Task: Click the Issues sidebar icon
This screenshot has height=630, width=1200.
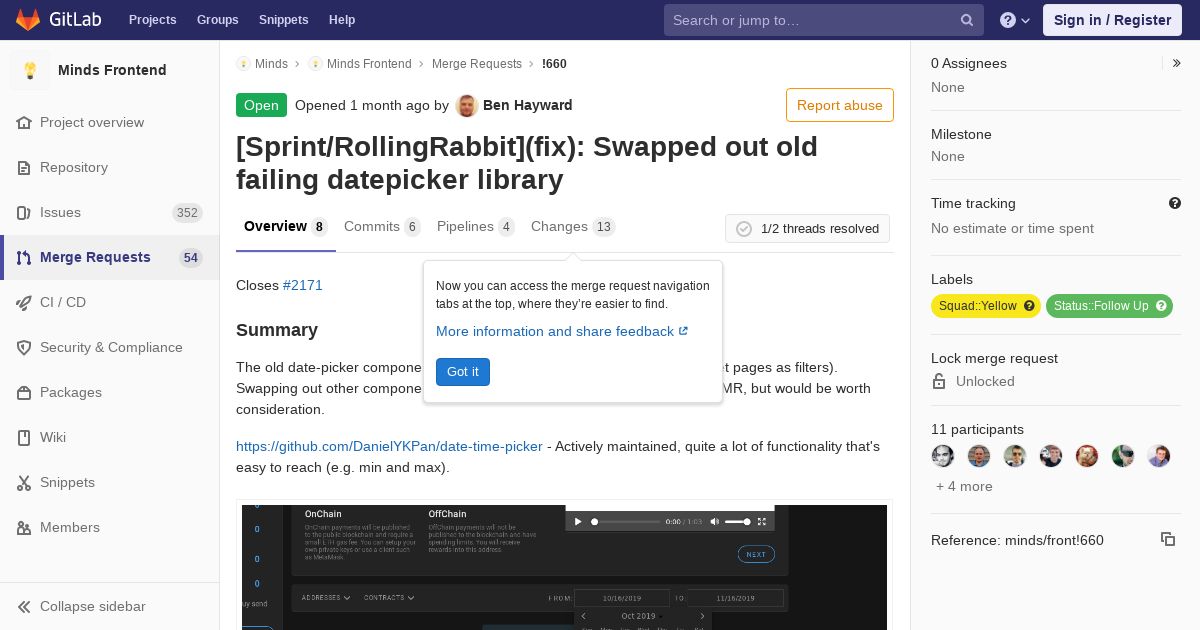Action: click(24, 213)
